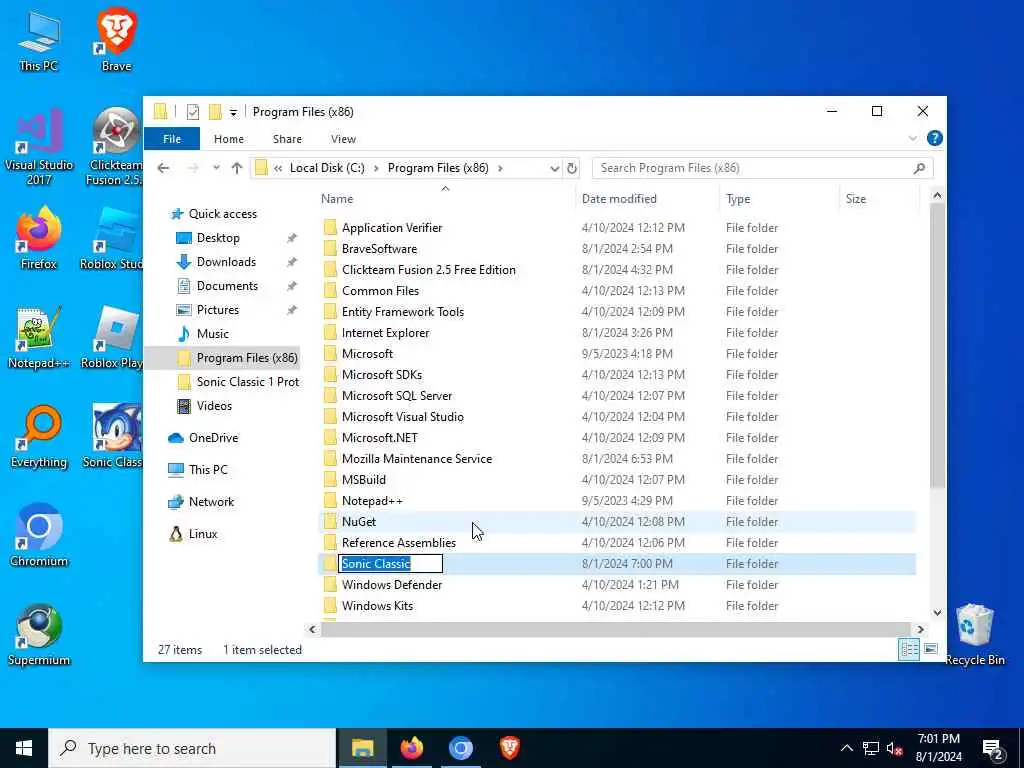This screenshot has width=1024, height=768.
Task: Click the vertical scrollbar thumb in file list
Action: coord(937,345)
